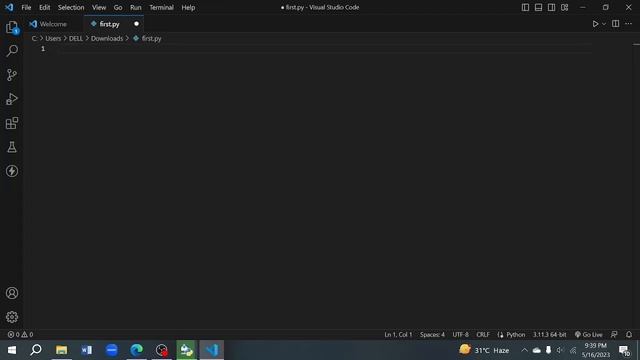Select the Downloads breadcrumb folder

click(107, 38)
